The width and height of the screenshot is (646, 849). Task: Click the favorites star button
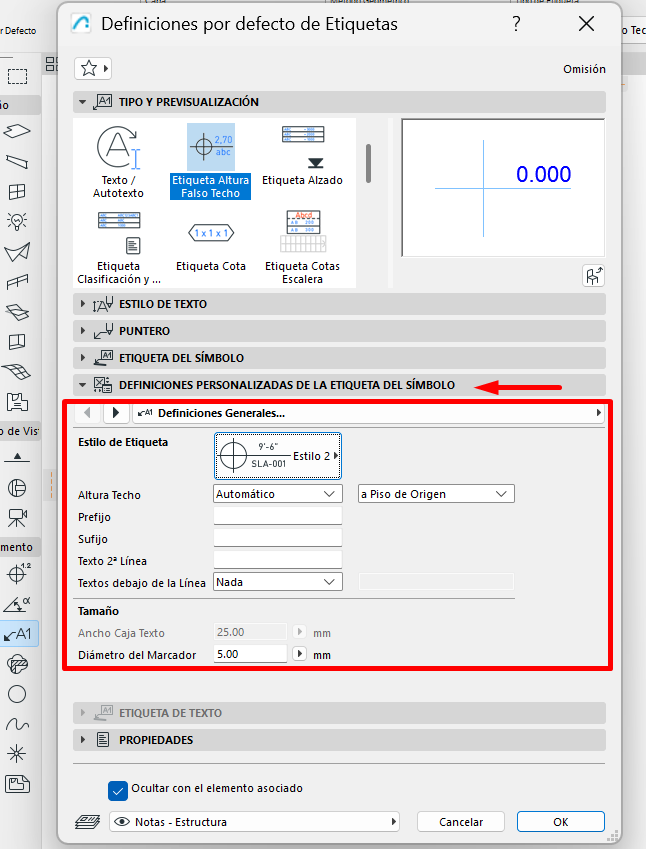92,68
